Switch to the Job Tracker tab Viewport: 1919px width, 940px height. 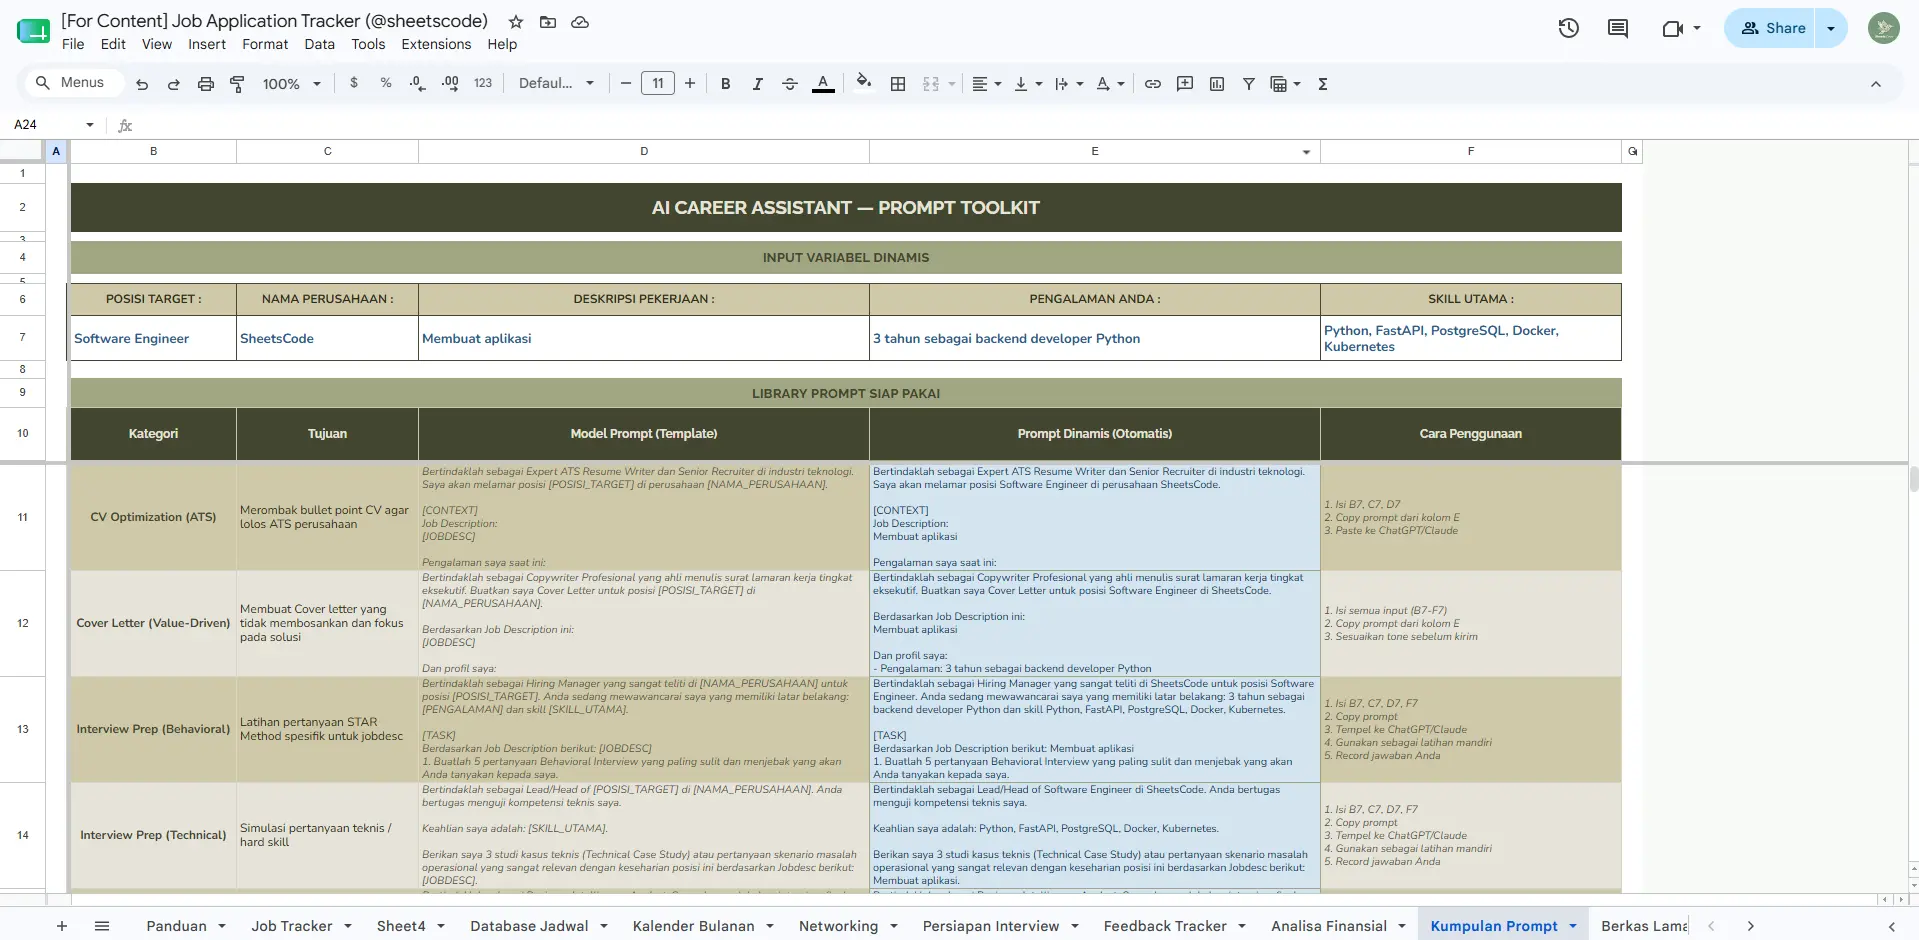point(291,926)
